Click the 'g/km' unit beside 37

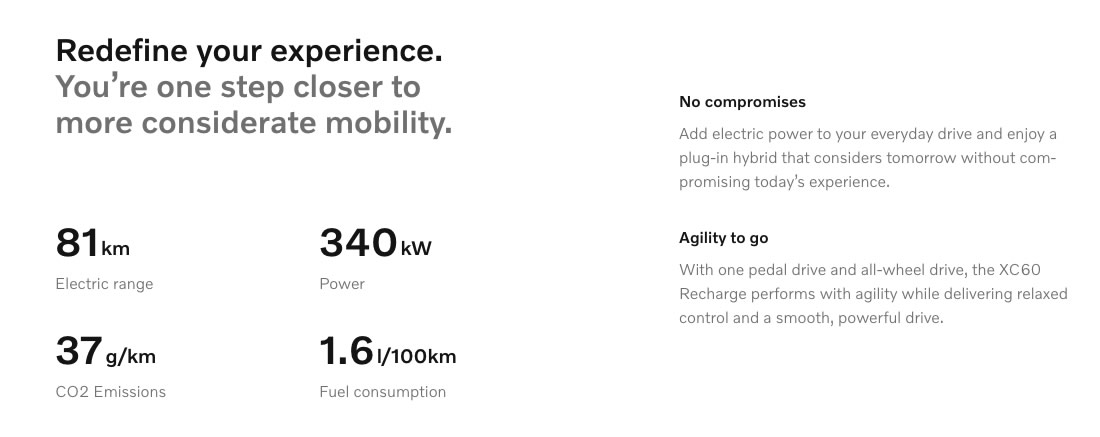(x=130, y=357)
